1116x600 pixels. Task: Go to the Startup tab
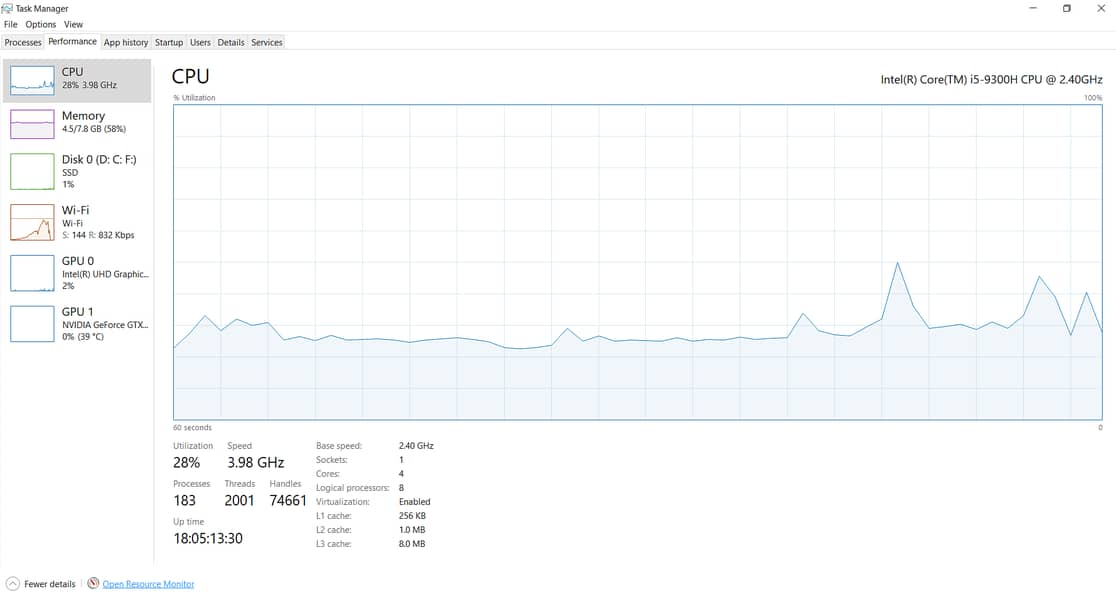click(x=169, y=42)
